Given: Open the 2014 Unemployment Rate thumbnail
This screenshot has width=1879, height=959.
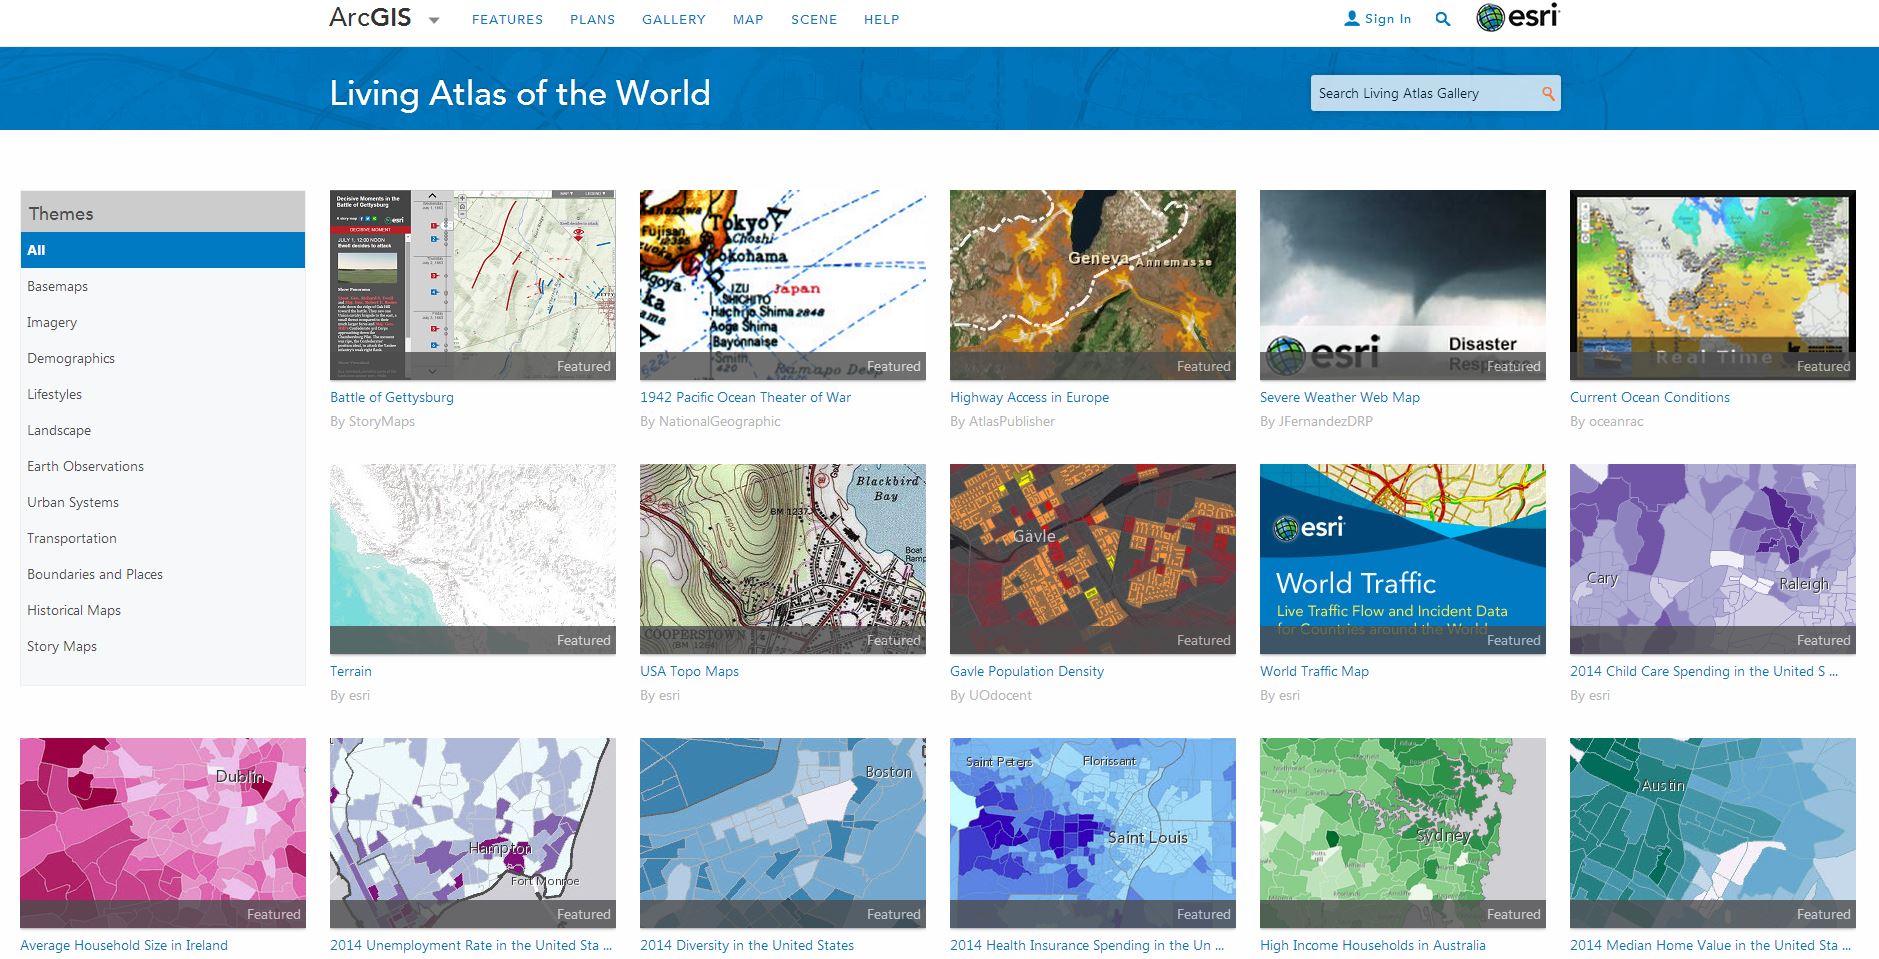Looking at the screenshot, I should 473,833.
